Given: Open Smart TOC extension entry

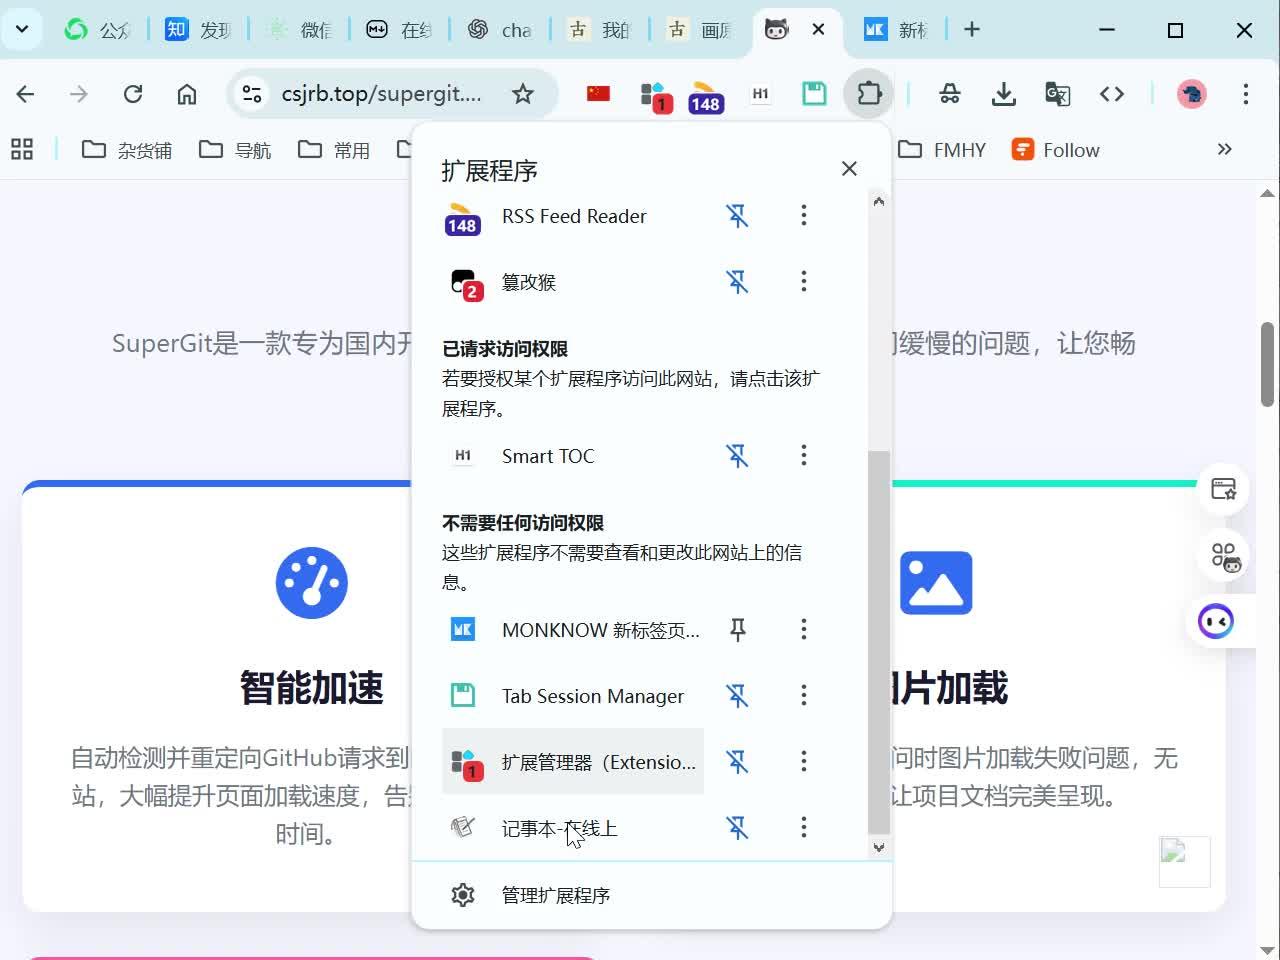Looking at the screenshot, I should pyautogui.click(x=573, y=456).
